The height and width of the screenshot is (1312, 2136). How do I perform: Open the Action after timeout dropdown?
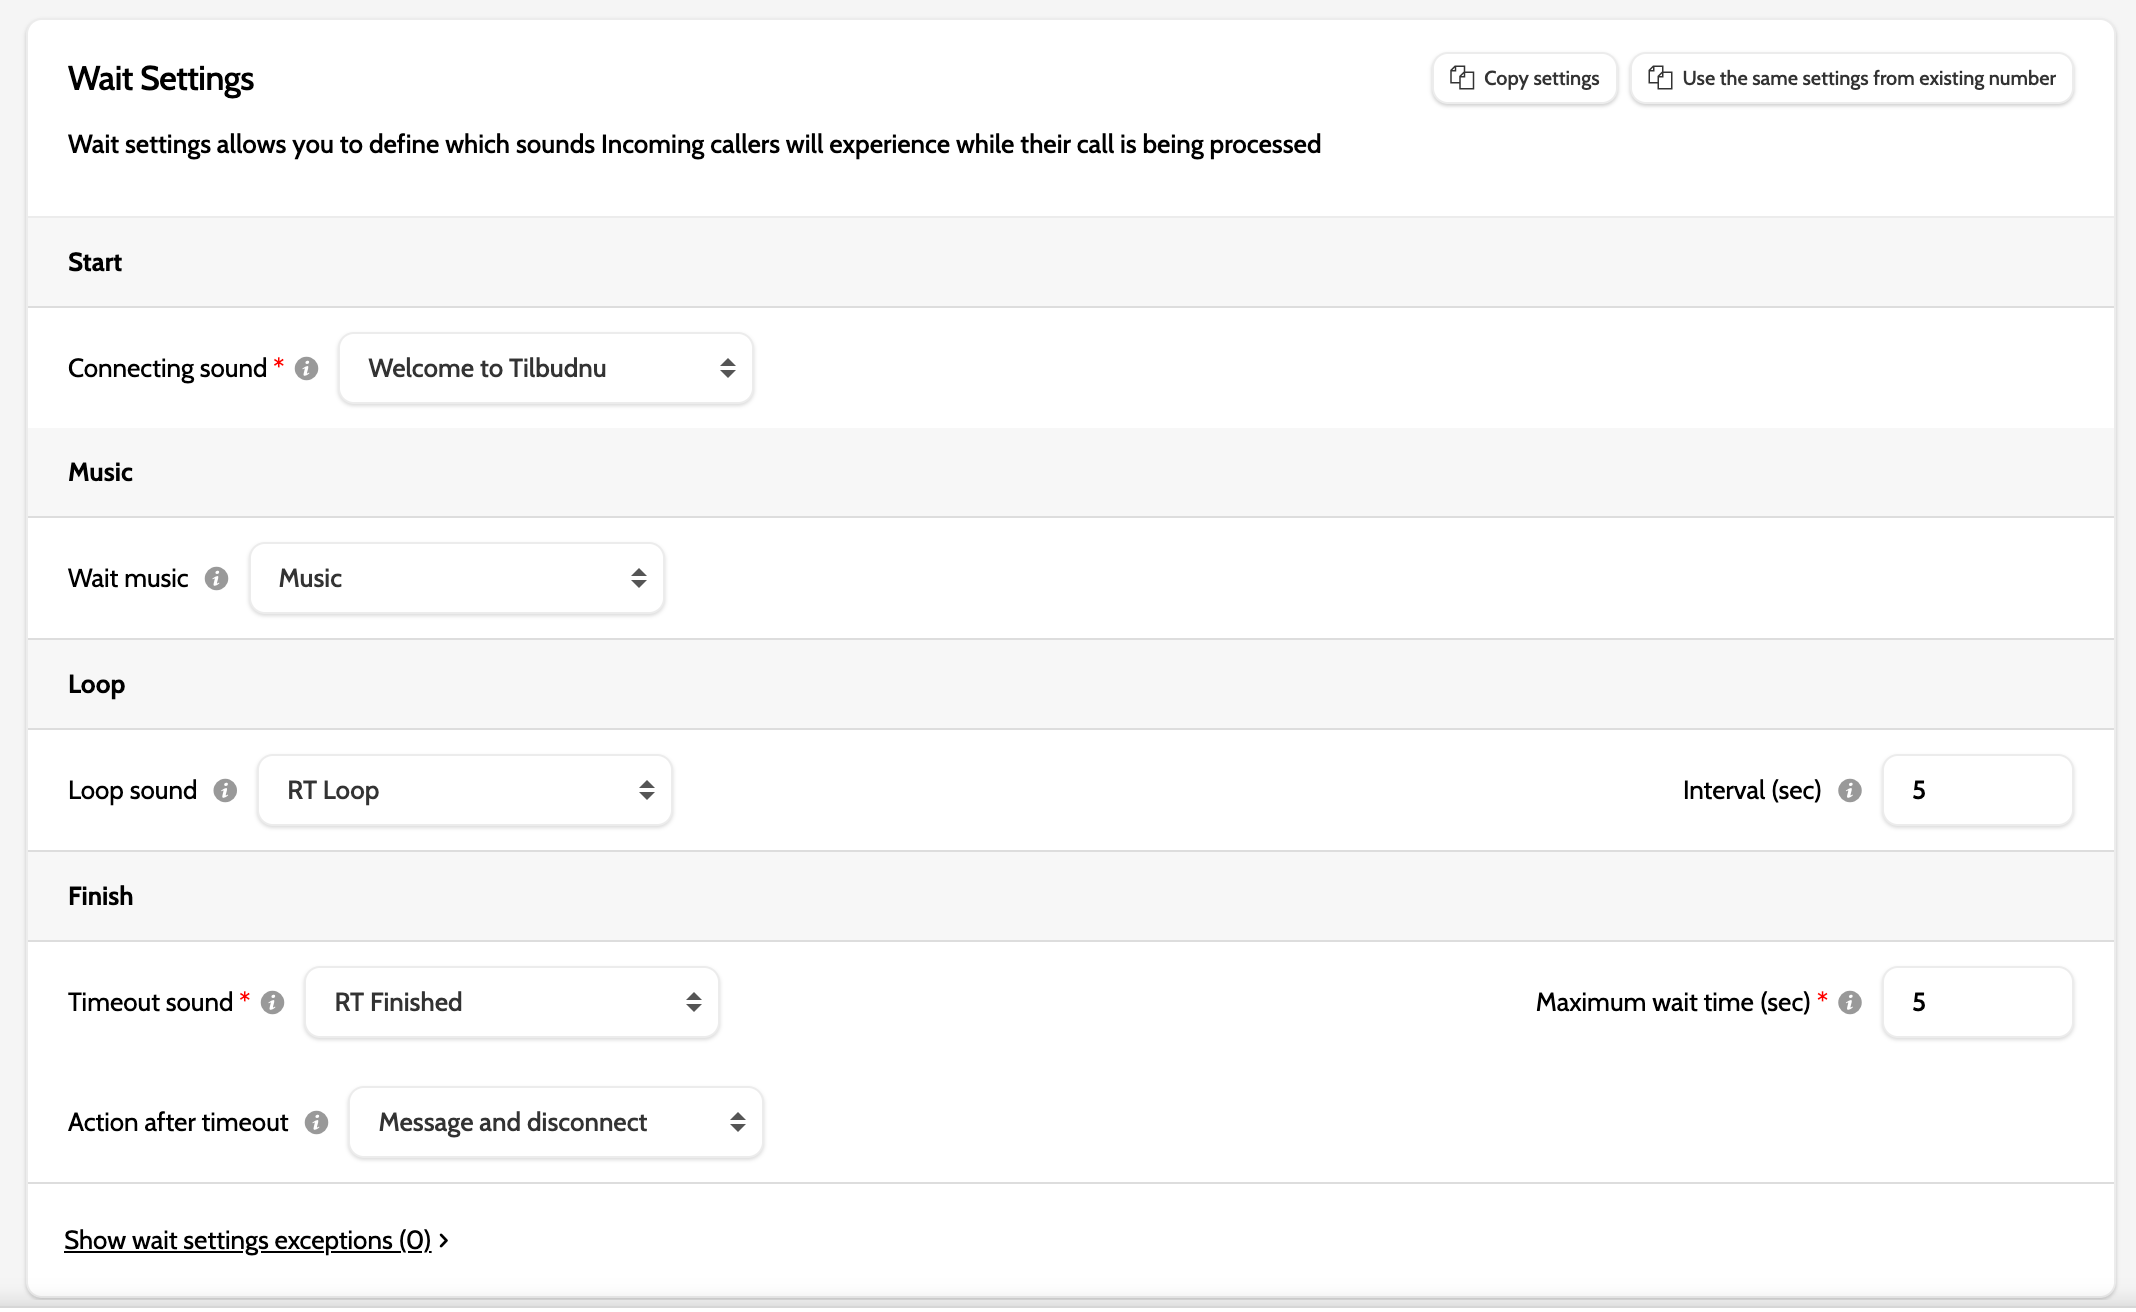555,1123
